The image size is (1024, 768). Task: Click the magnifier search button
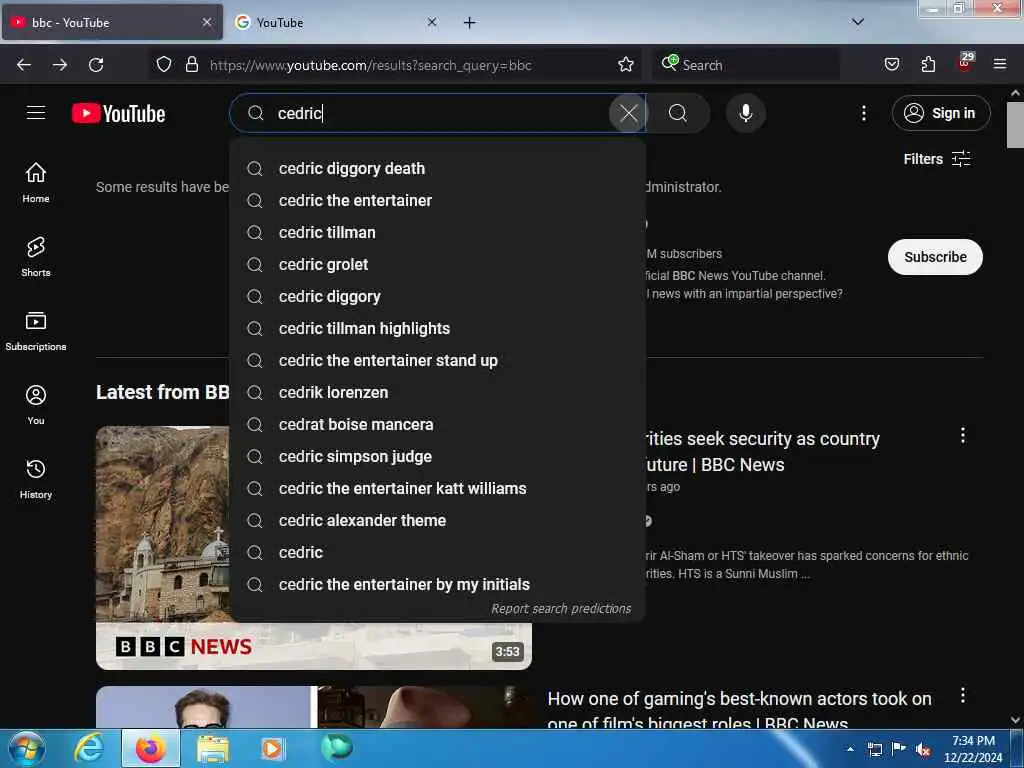tap(678, 113)
